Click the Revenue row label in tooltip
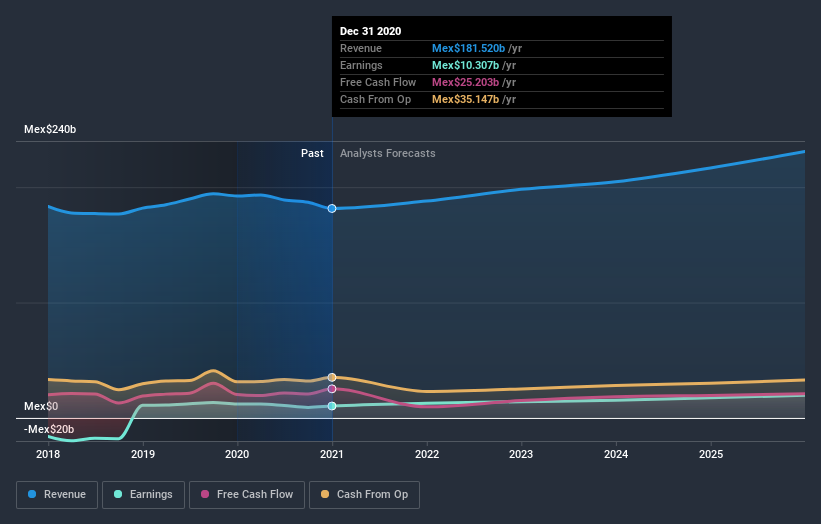This screenshot has width=821, height=524. (x=361, y=48)
